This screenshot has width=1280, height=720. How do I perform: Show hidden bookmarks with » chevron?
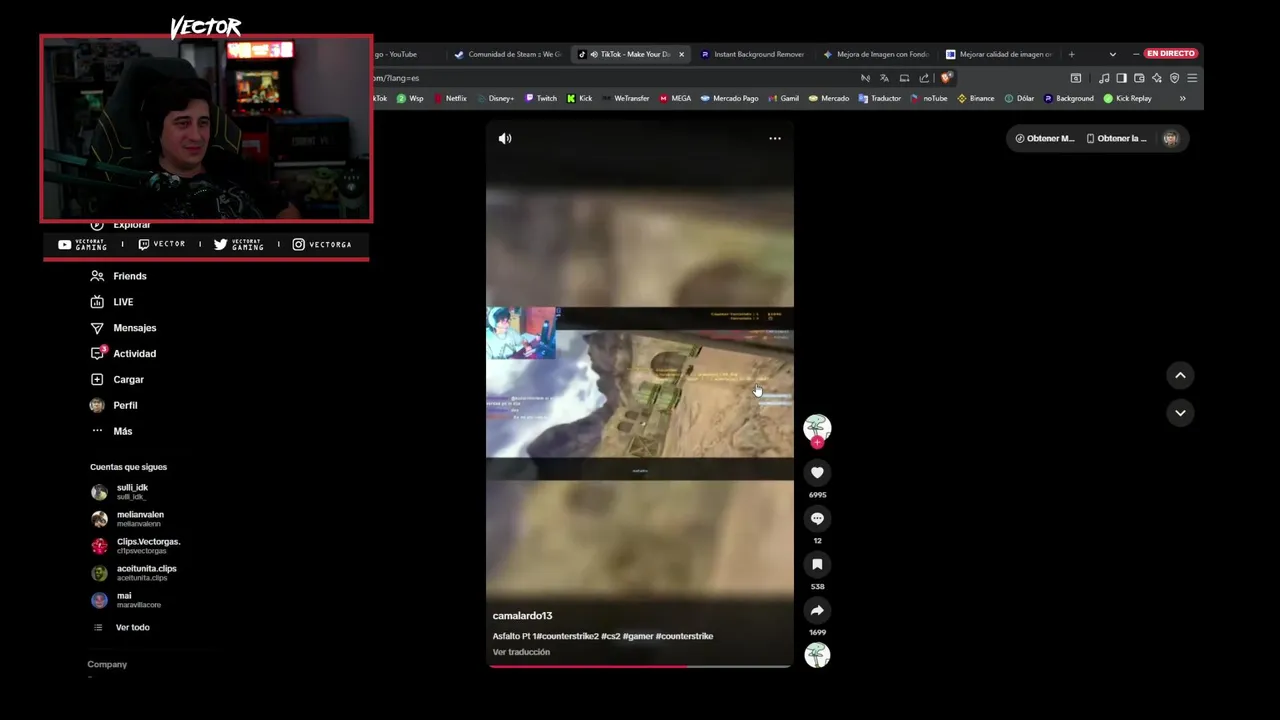pos(1182,99)
